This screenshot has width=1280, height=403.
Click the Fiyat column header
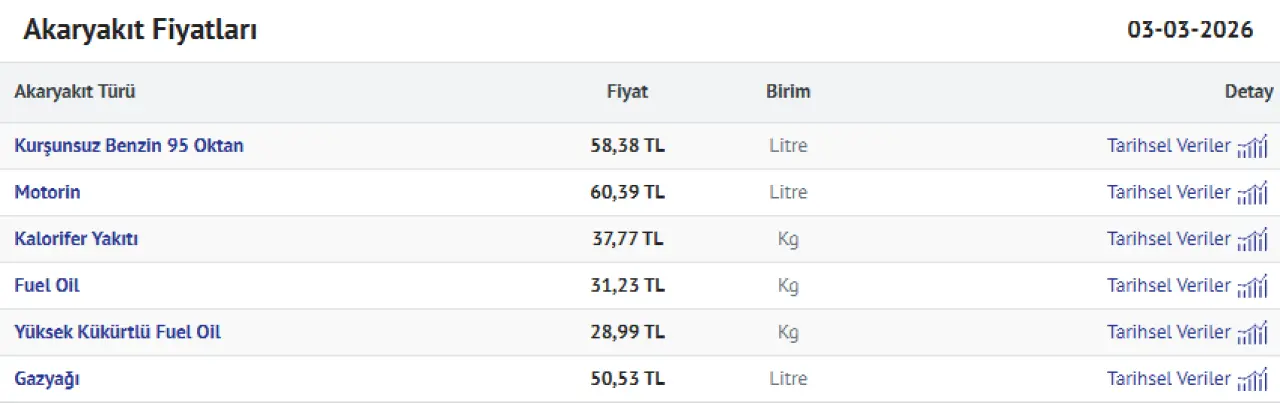[x=627, y=92]
